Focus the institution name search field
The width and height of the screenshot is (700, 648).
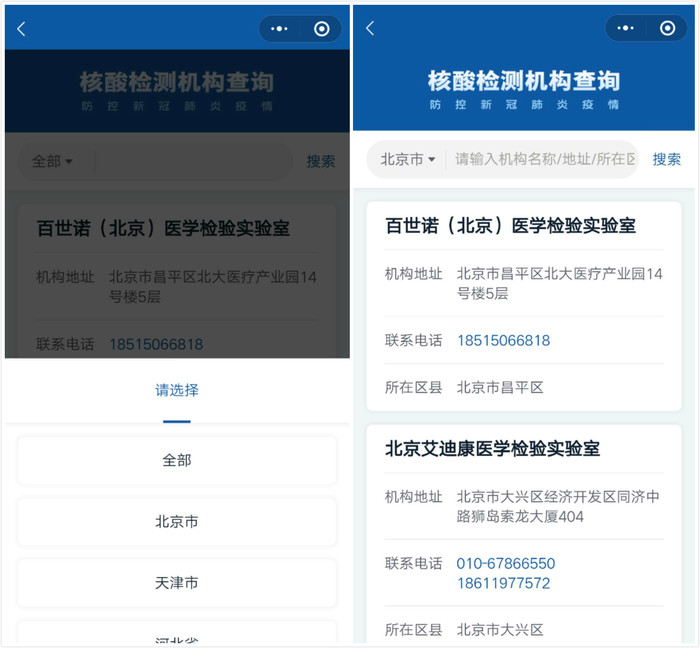(x=543, y=159)
